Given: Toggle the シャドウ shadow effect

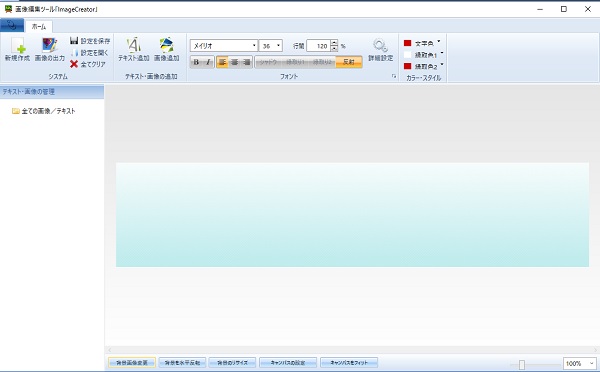Looking at the screenshot, I should [x=268, y=62].
